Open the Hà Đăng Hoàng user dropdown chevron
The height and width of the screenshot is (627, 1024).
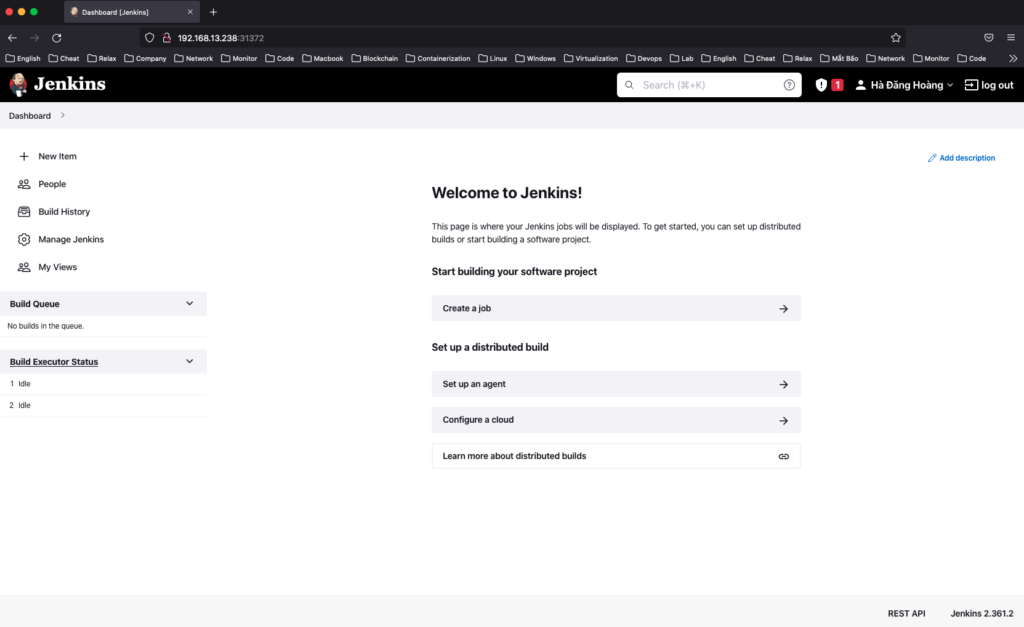(950, 85)
